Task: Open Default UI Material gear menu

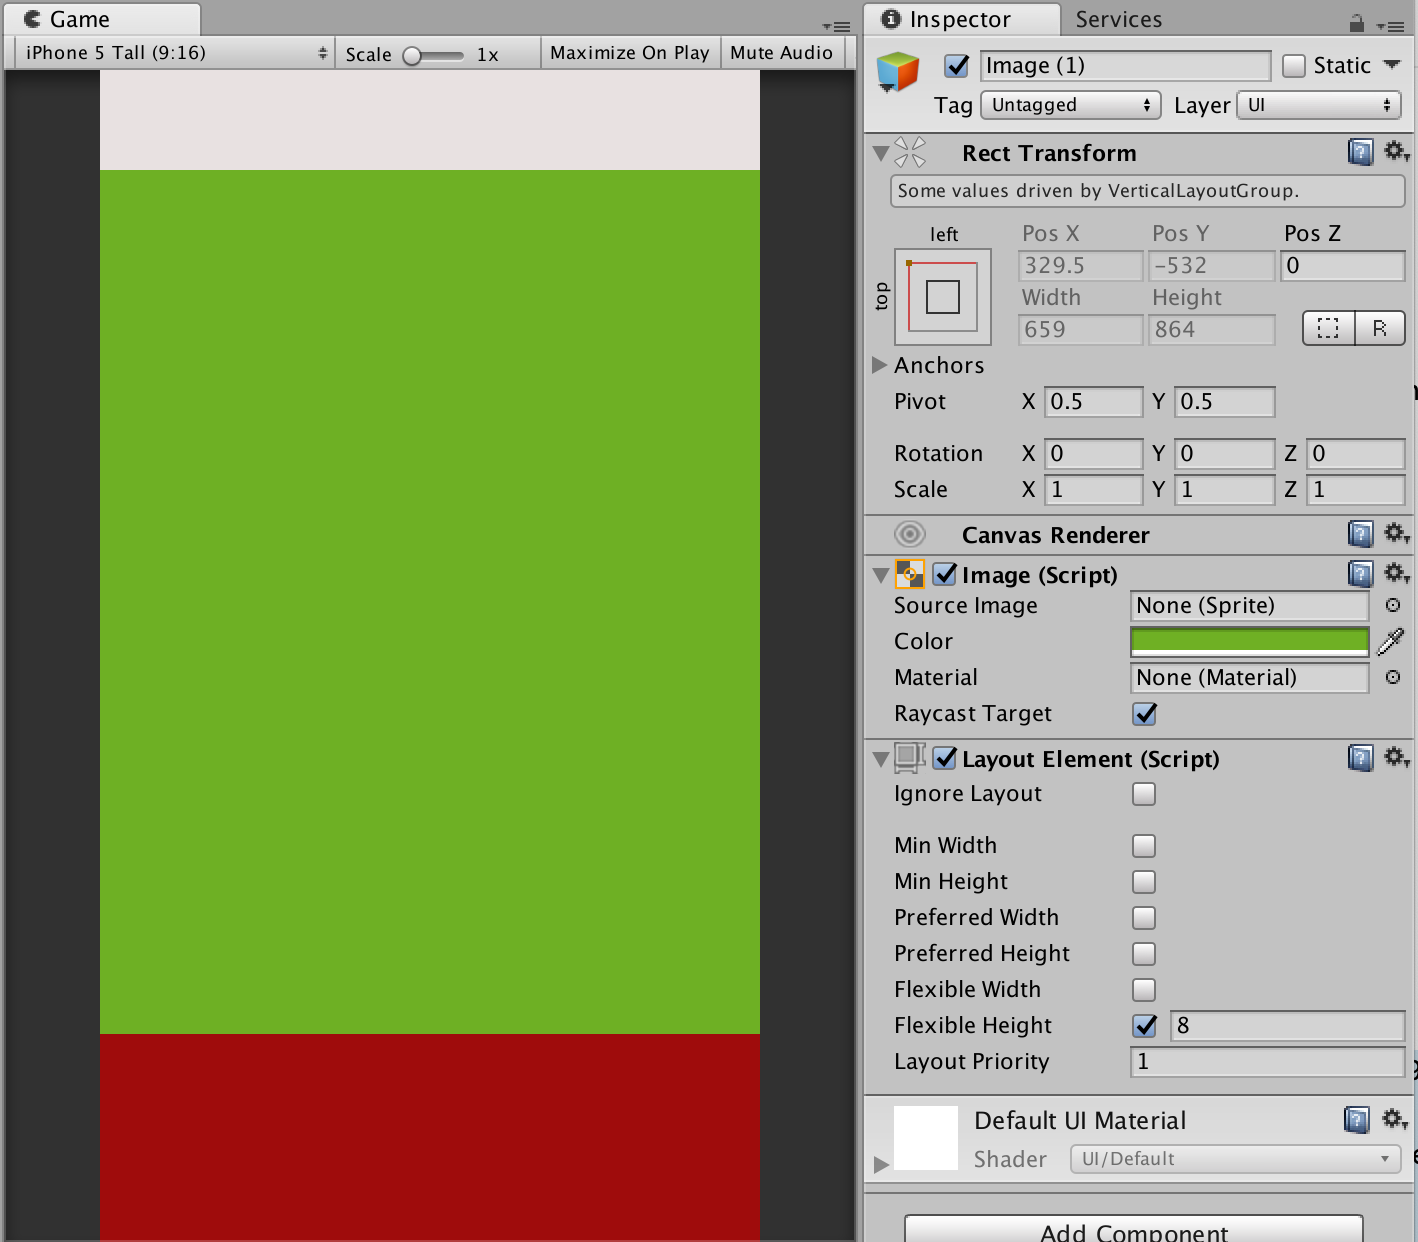Action: (x=1394, y=1119)
